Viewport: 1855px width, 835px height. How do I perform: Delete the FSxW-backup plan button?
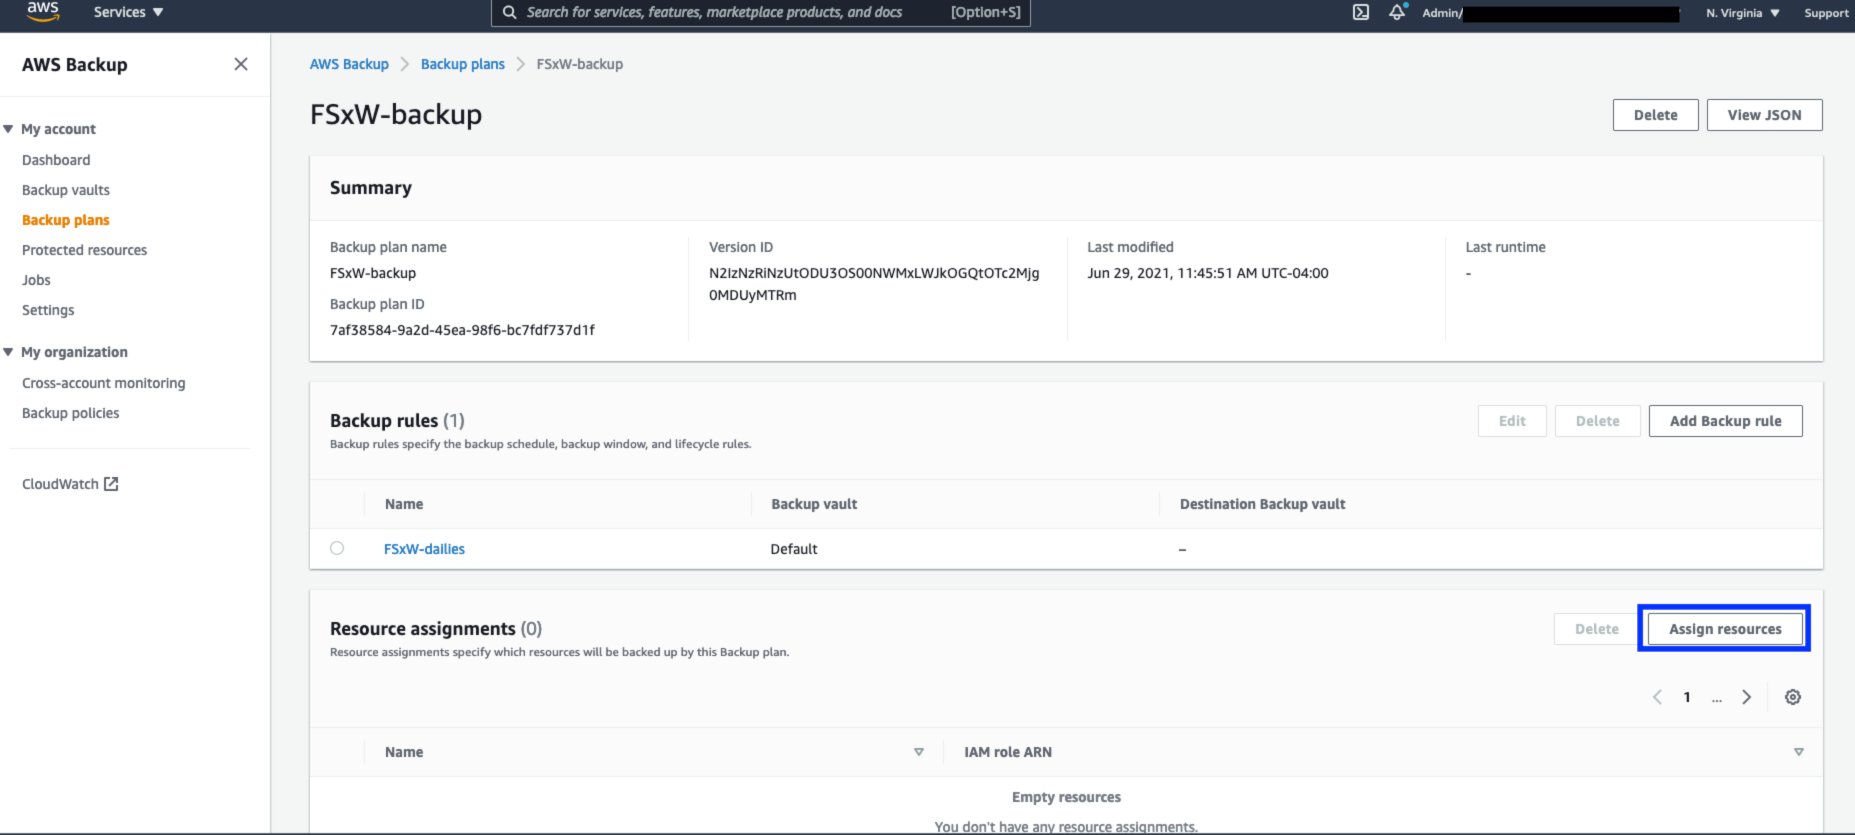point(1655,115)
